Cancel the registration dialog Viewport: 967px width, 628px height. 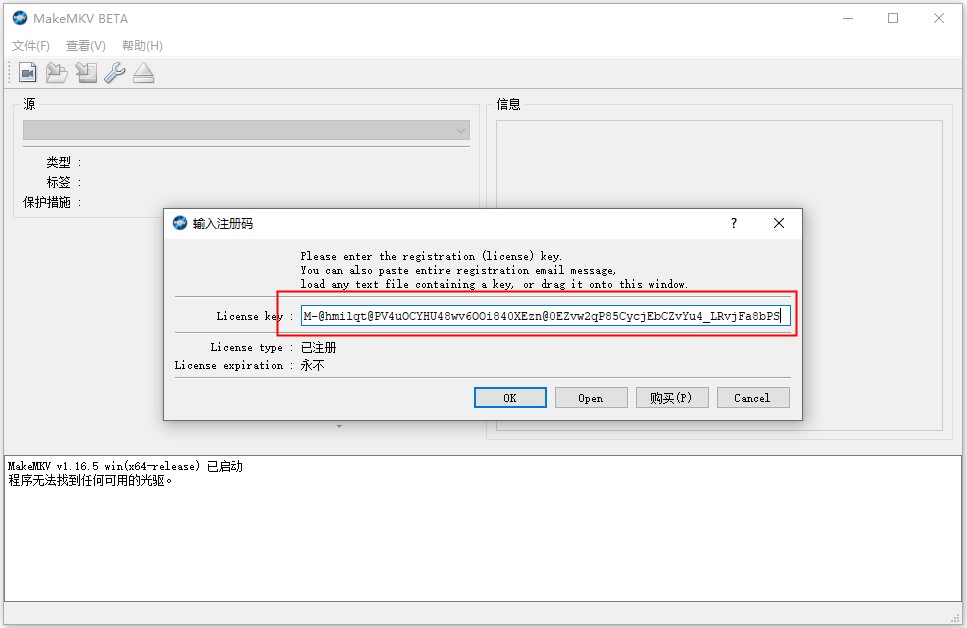[x=752, y=398]
